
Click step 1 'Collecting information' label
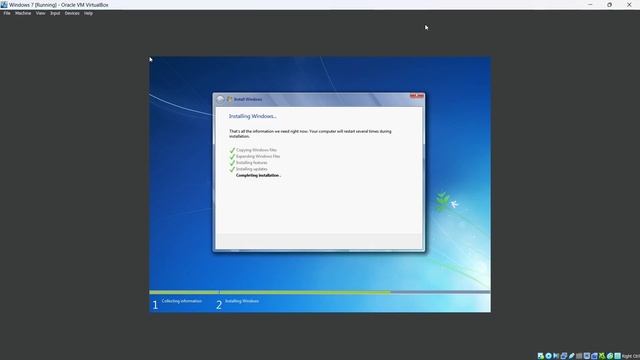tap(182, 301)
